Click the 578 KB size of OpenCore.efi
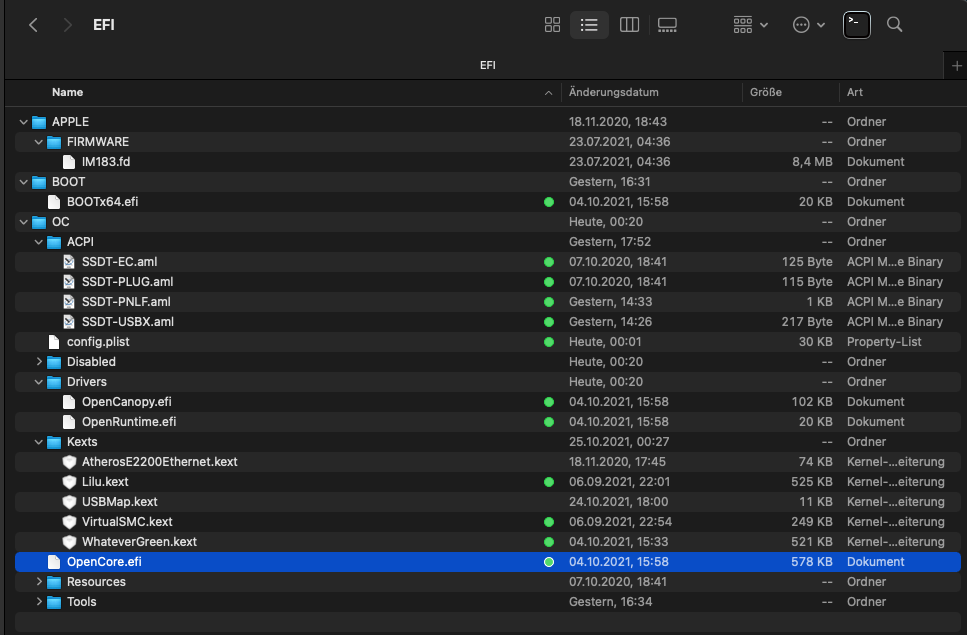967x635 pixels. point(812,562)
